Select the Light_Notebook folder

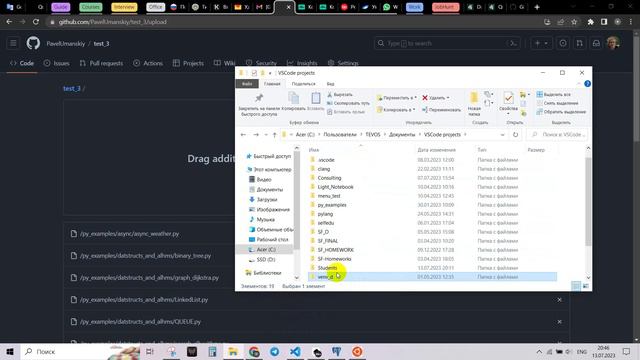[335, 187]
